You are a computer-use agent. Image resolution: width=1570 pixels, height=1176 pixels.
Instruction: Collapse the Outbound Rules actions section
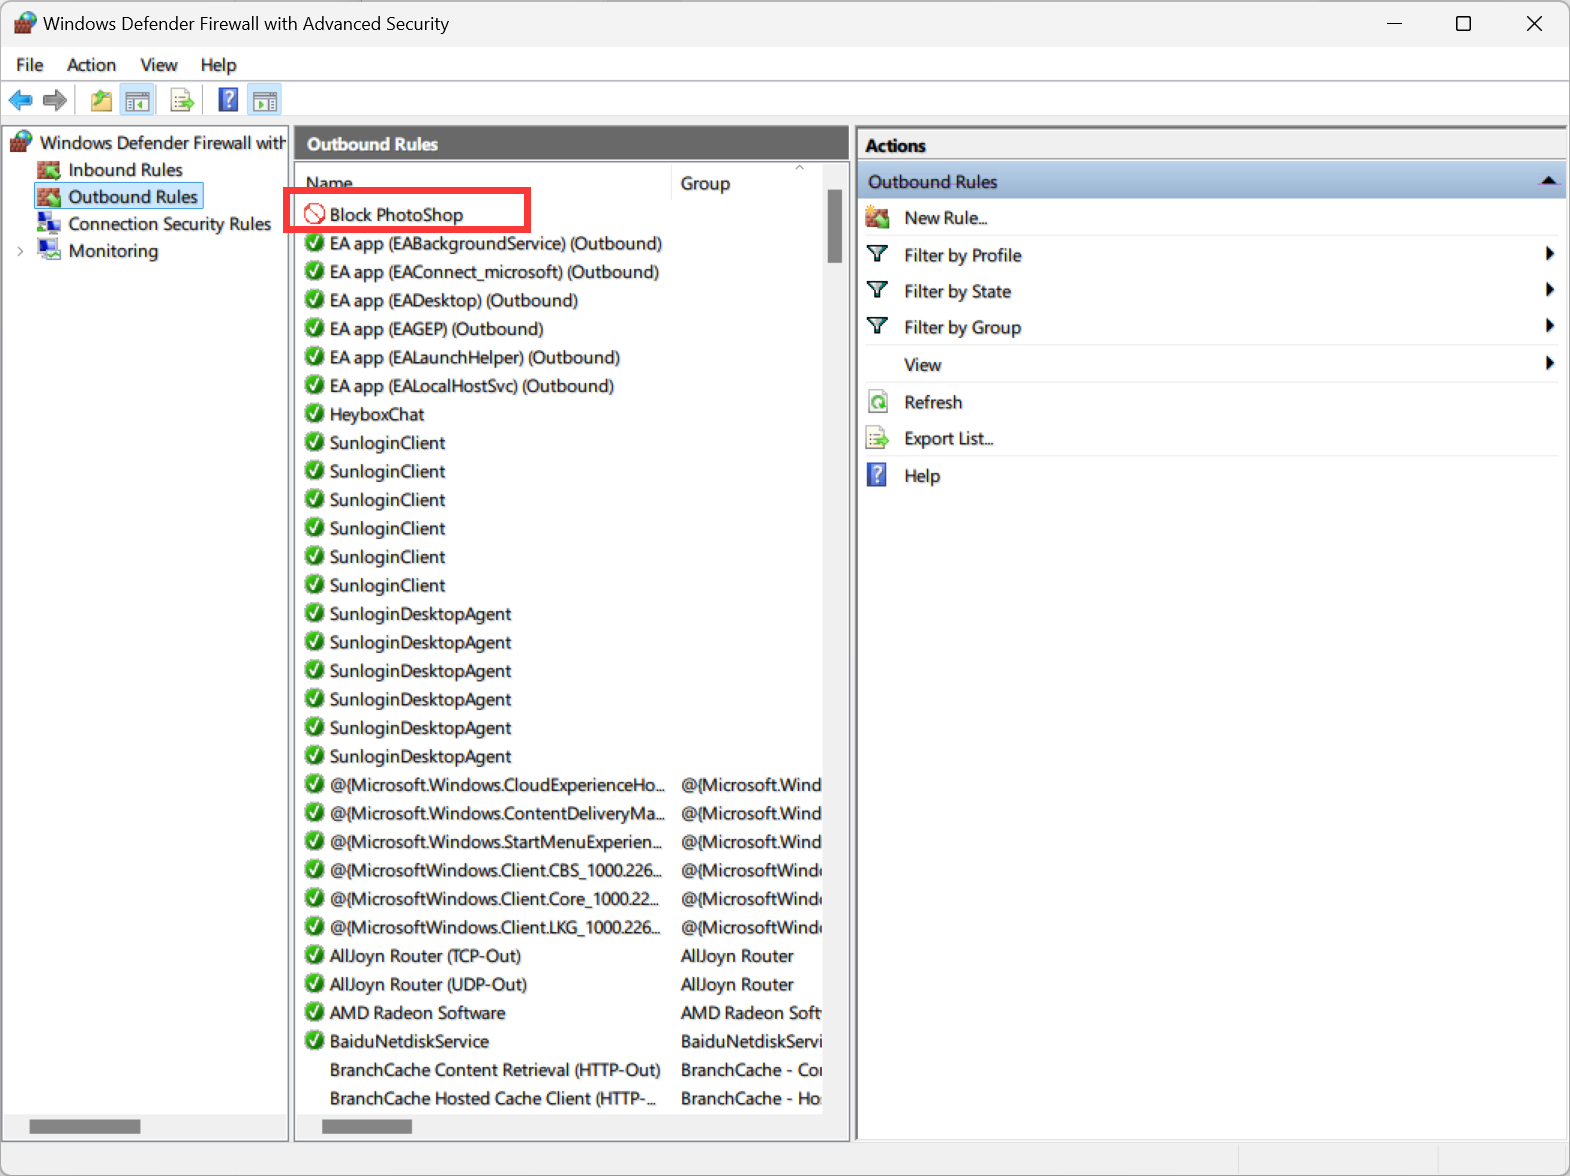tap(1548, 181)
